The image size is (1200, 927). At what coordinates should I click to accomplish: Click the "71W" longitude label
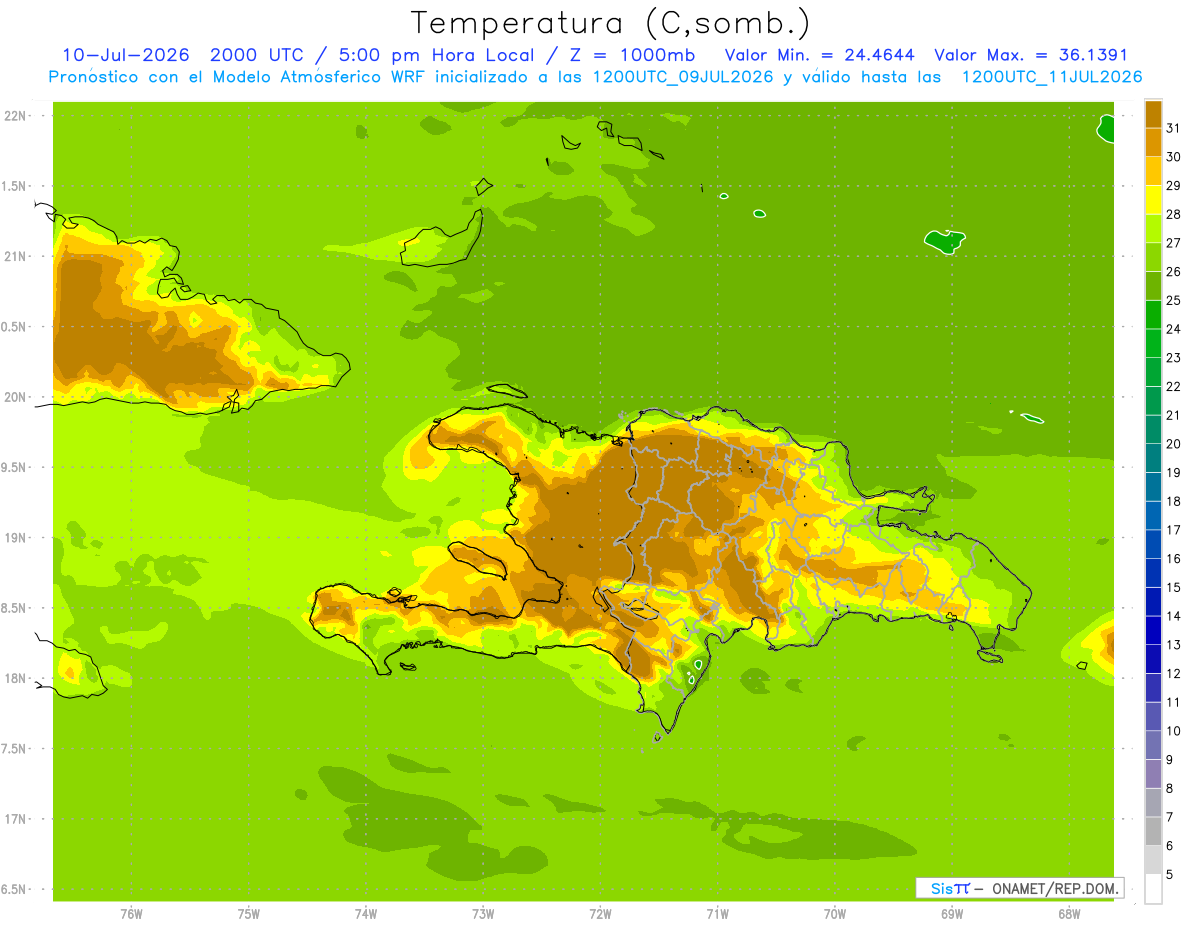point(717,914)
